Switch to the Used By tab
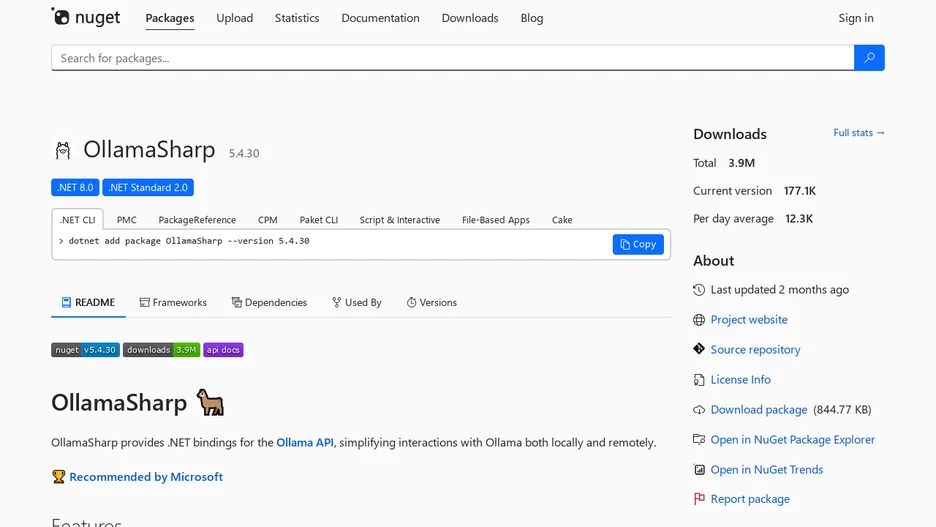The height and width of the screenshot is (527, 936). [357, 303]
